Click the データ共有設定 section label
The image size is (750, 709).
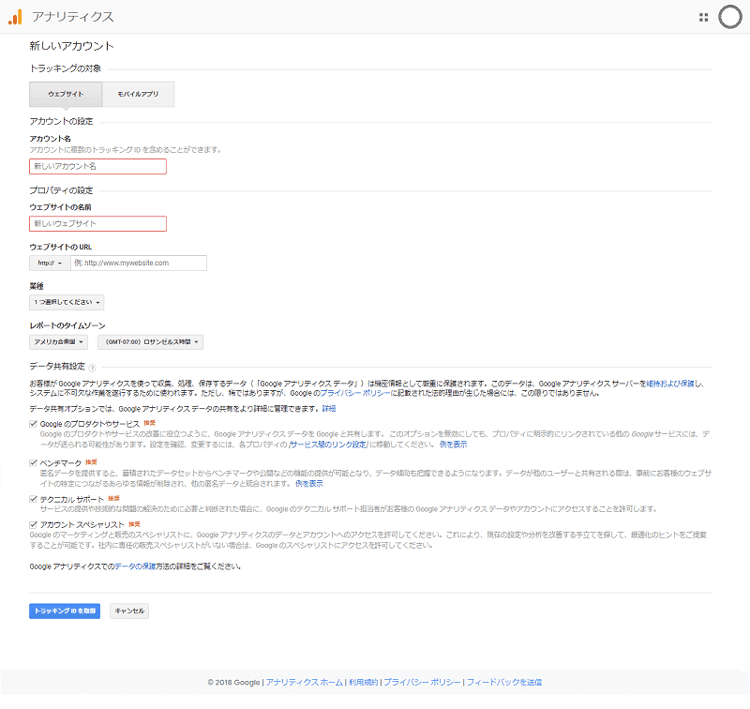tap(57, 366)
